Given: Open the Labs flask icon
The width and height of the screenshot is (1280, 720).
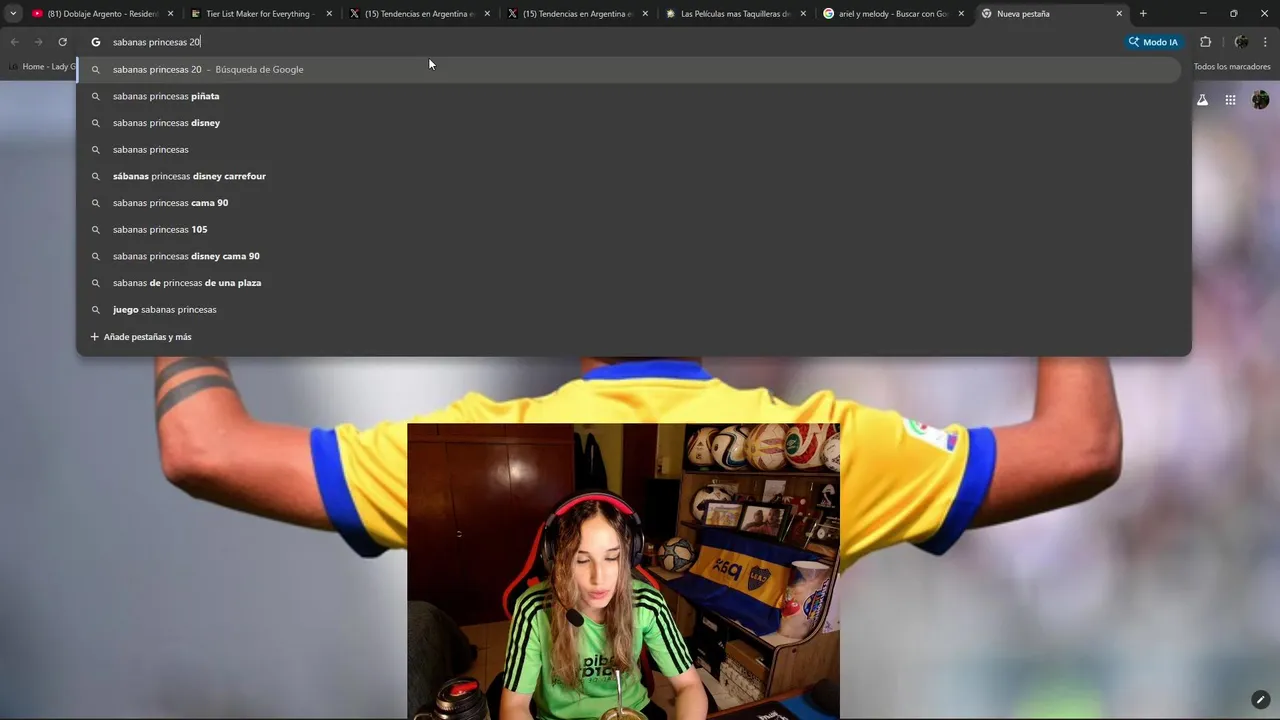Looking at the screenshot, I should pyautogui.click(x=1202, y=100).
